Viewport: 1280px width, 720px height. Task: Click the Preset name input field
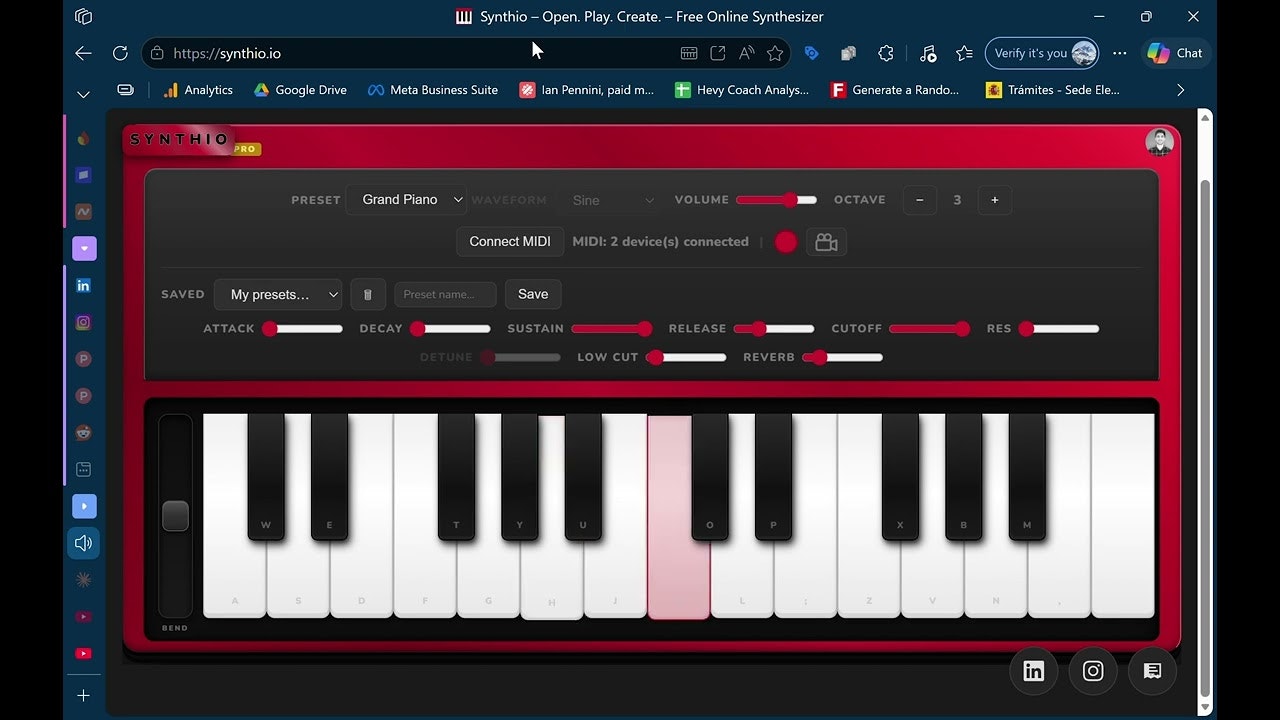tap(445, 294)
